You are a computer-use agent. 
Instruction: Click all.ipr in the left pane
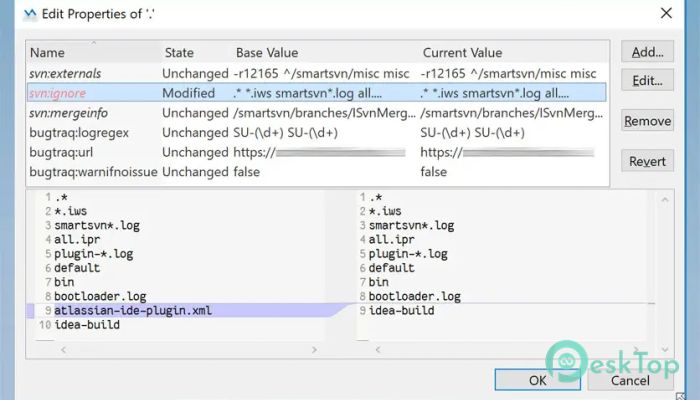tap(77, 240)
